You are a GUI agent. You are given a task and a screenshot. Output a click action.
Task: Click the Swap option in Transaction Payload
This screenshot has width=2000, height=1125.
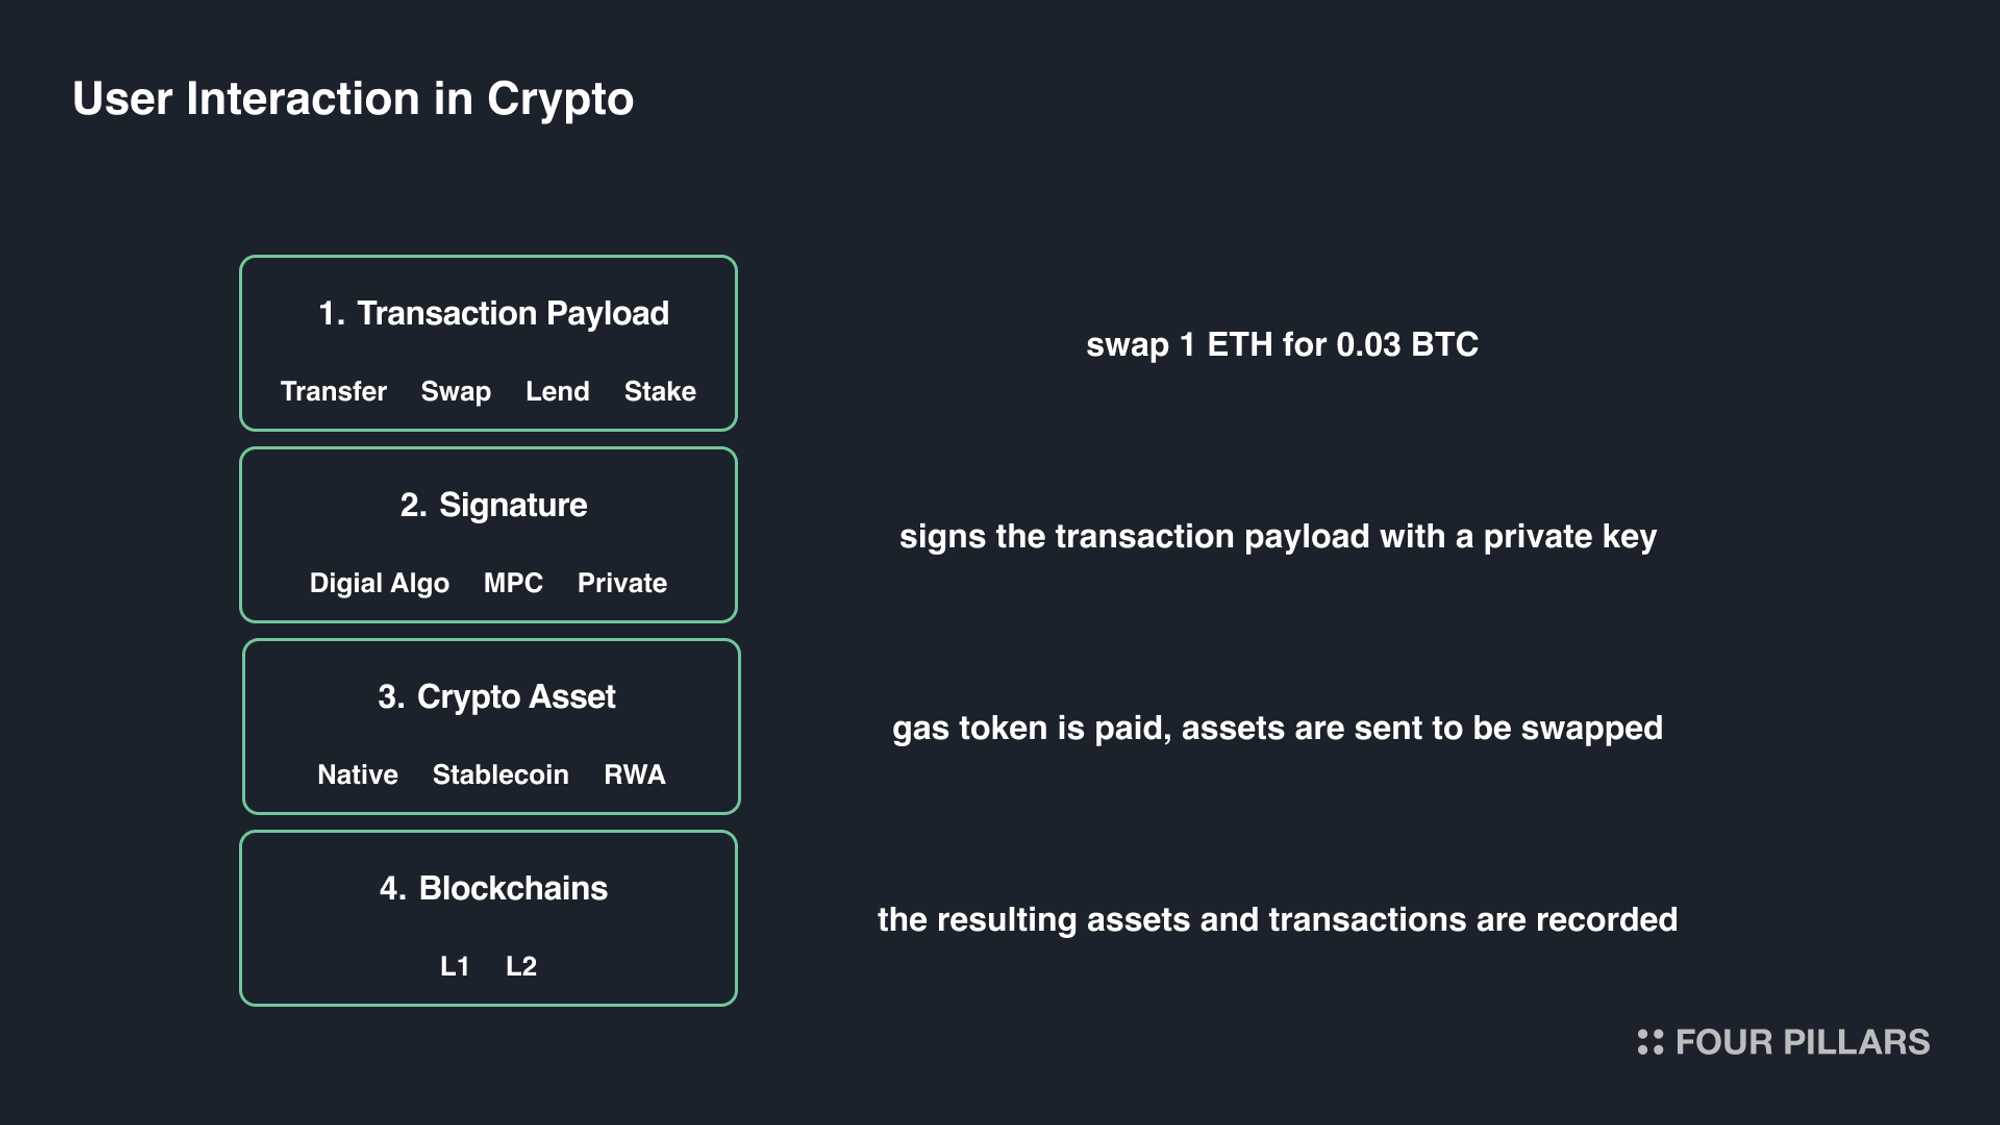point(456,391)
